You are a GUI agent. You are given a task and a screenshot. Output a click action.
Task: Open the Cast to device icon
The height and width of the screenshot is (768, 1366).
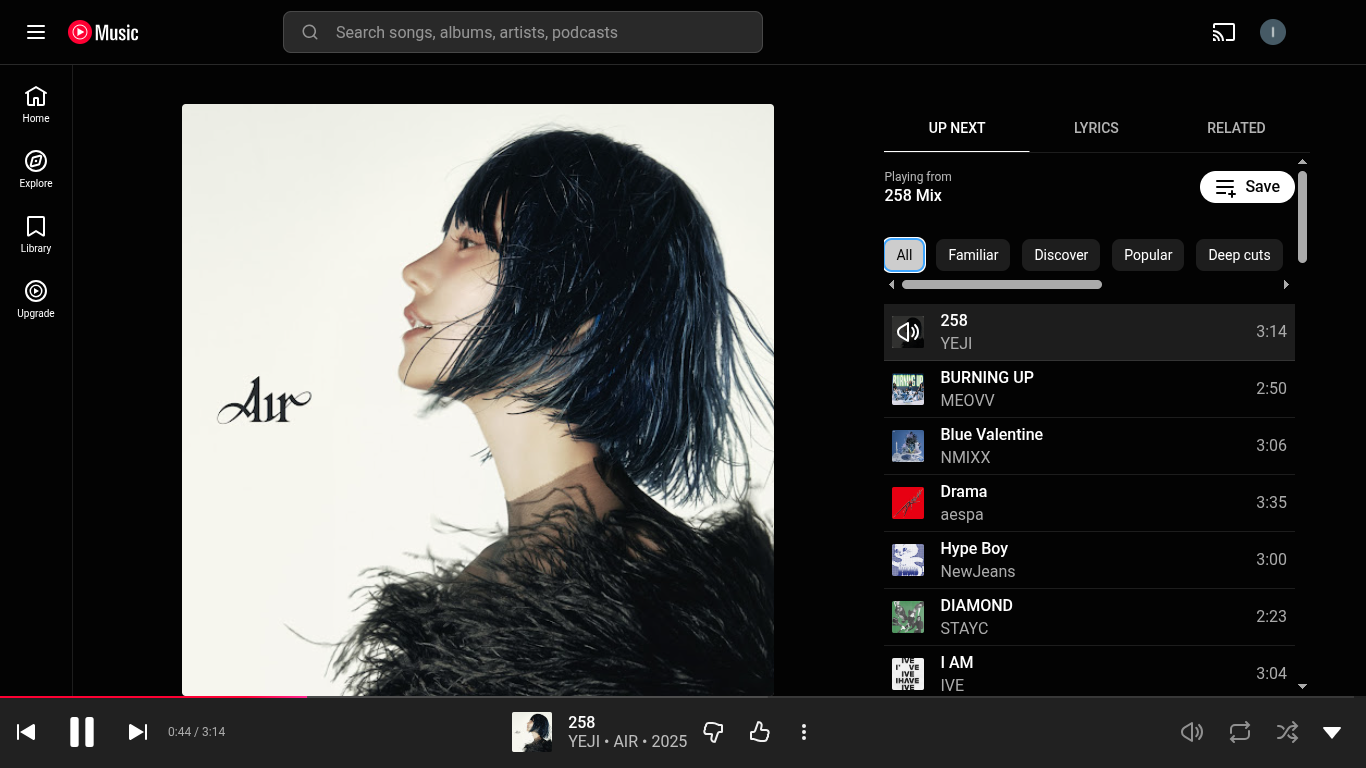pos(1223,32)
